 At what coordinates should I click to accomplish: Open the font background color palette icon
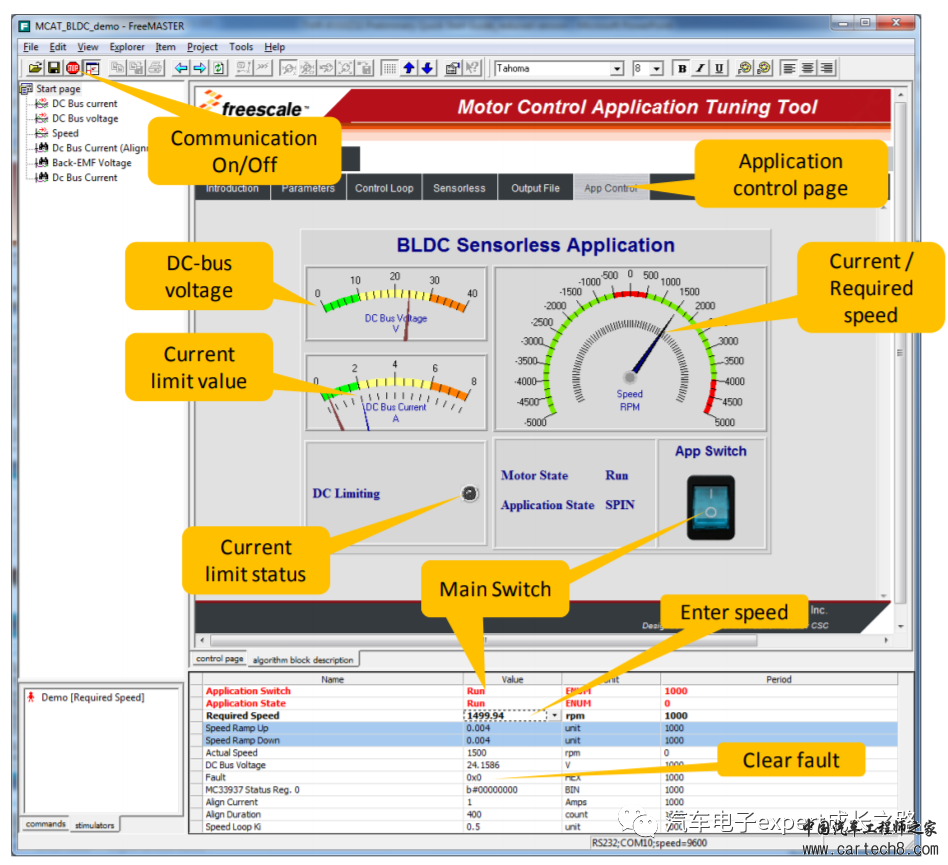[764, 68]
